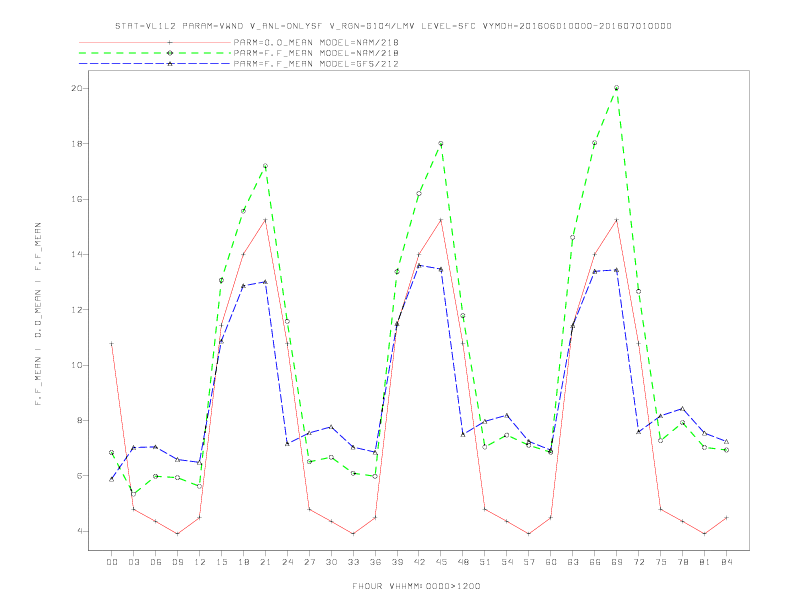Click y-axis tick label 20

[x=76, y=88]
